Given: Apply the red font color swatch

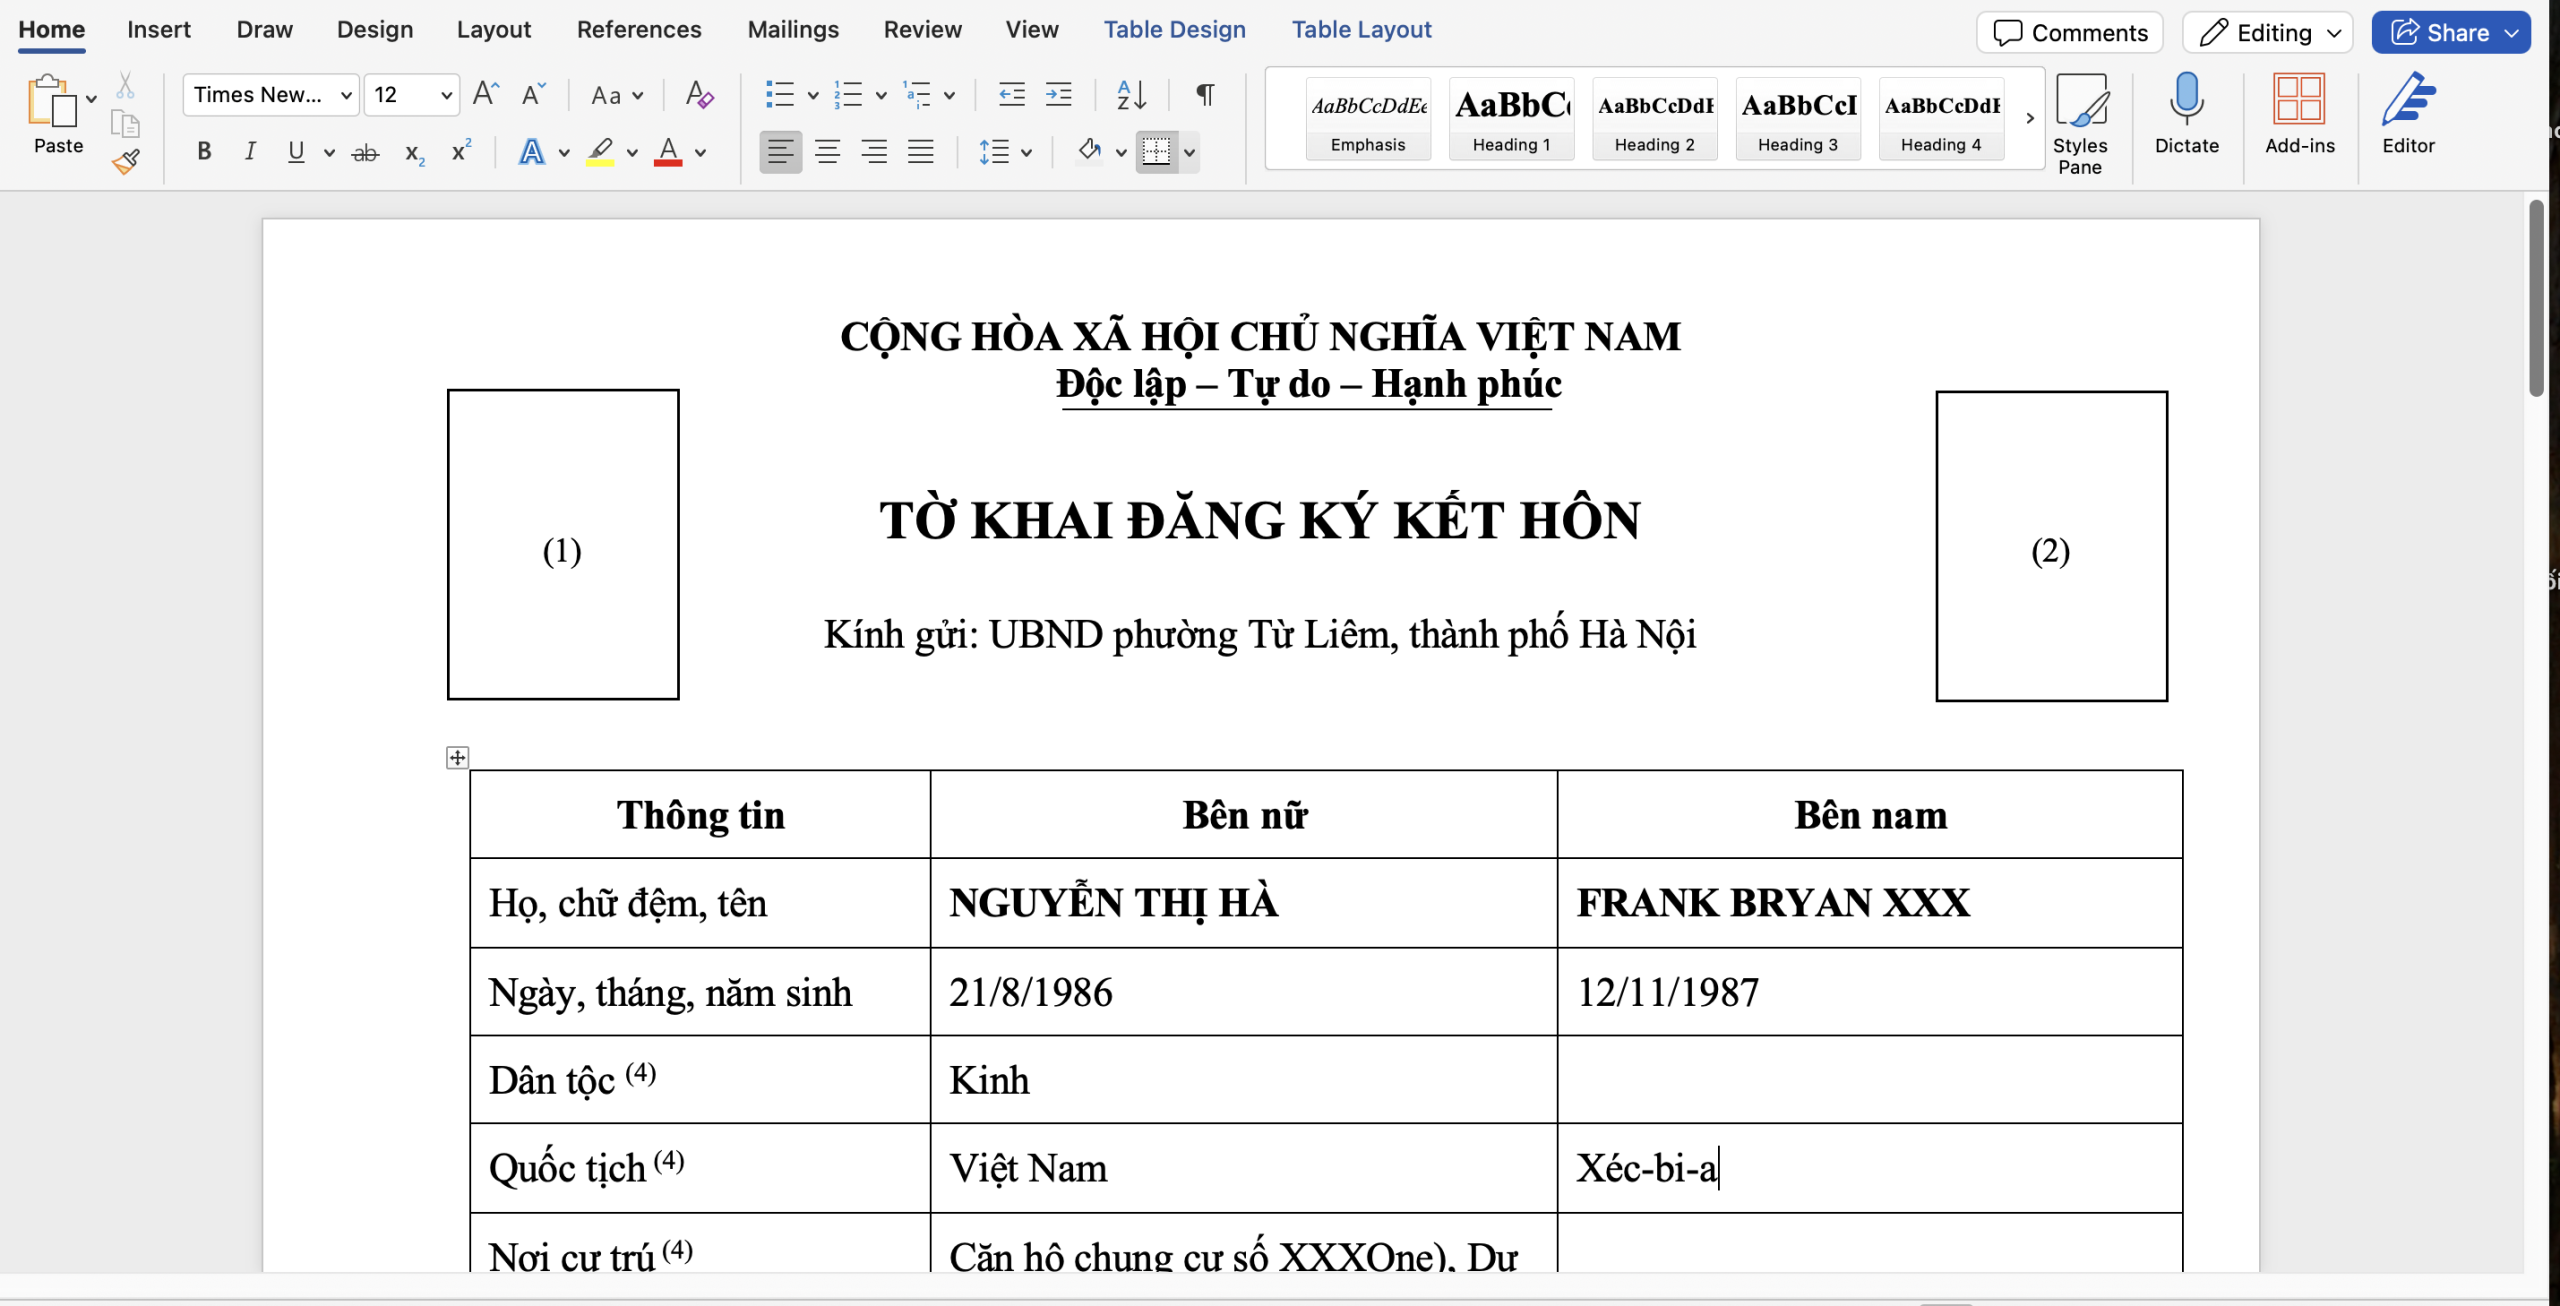Looking at the screenshot, I should click(x=668, y=152).
